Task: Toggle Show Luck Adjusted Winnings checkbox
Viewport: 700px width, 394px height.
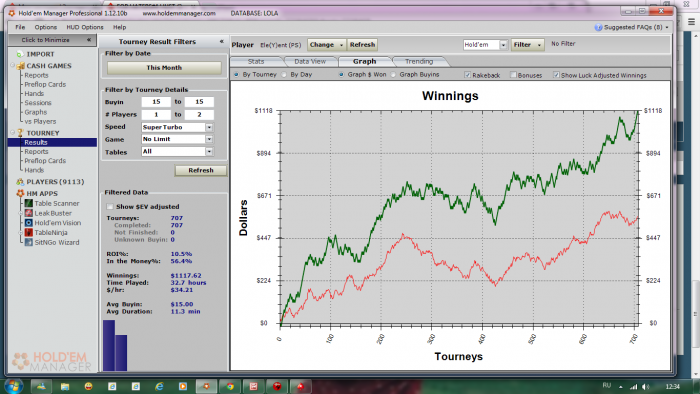Action: (556, 75)
